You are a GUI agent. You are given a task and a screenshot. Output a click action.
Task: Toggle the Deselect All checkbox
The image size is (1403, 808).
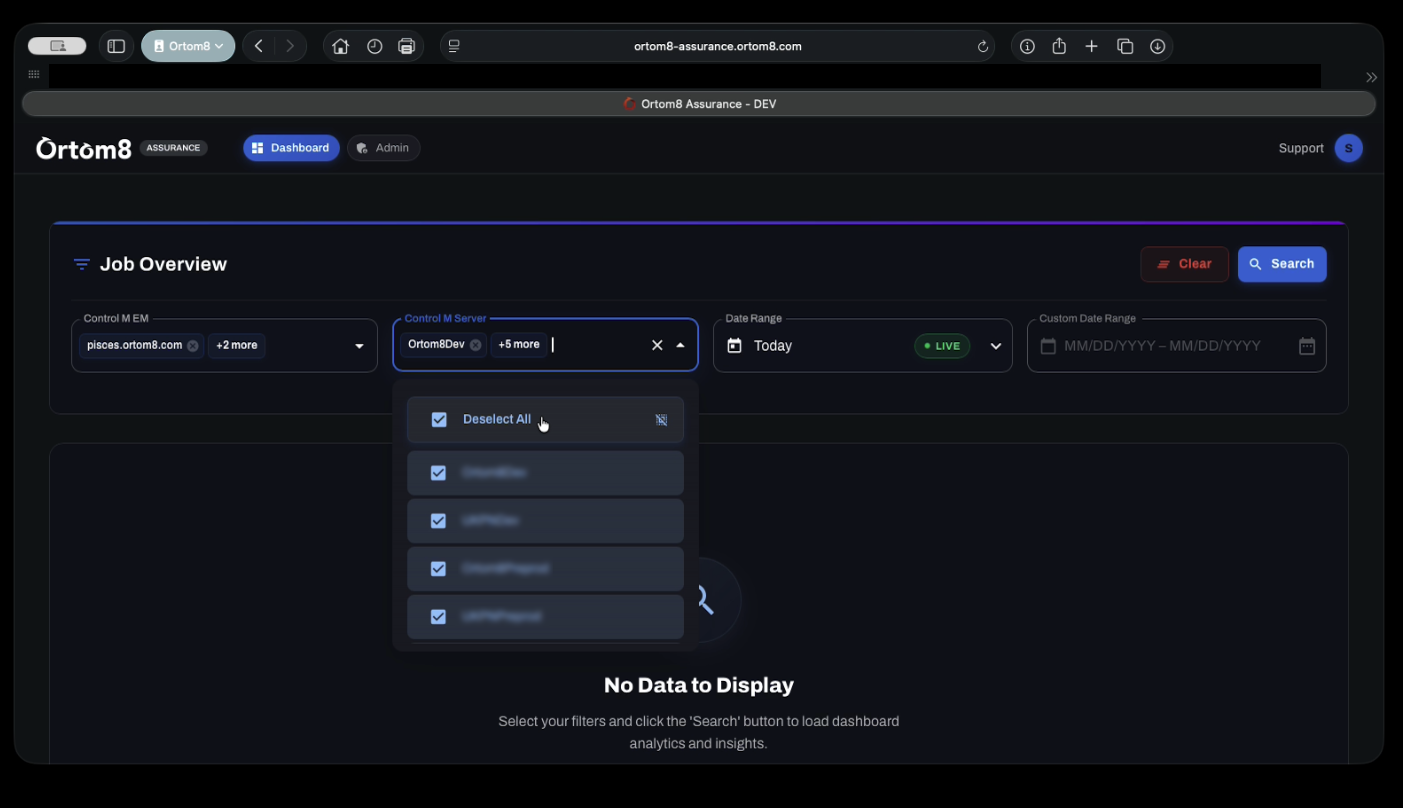439,419
